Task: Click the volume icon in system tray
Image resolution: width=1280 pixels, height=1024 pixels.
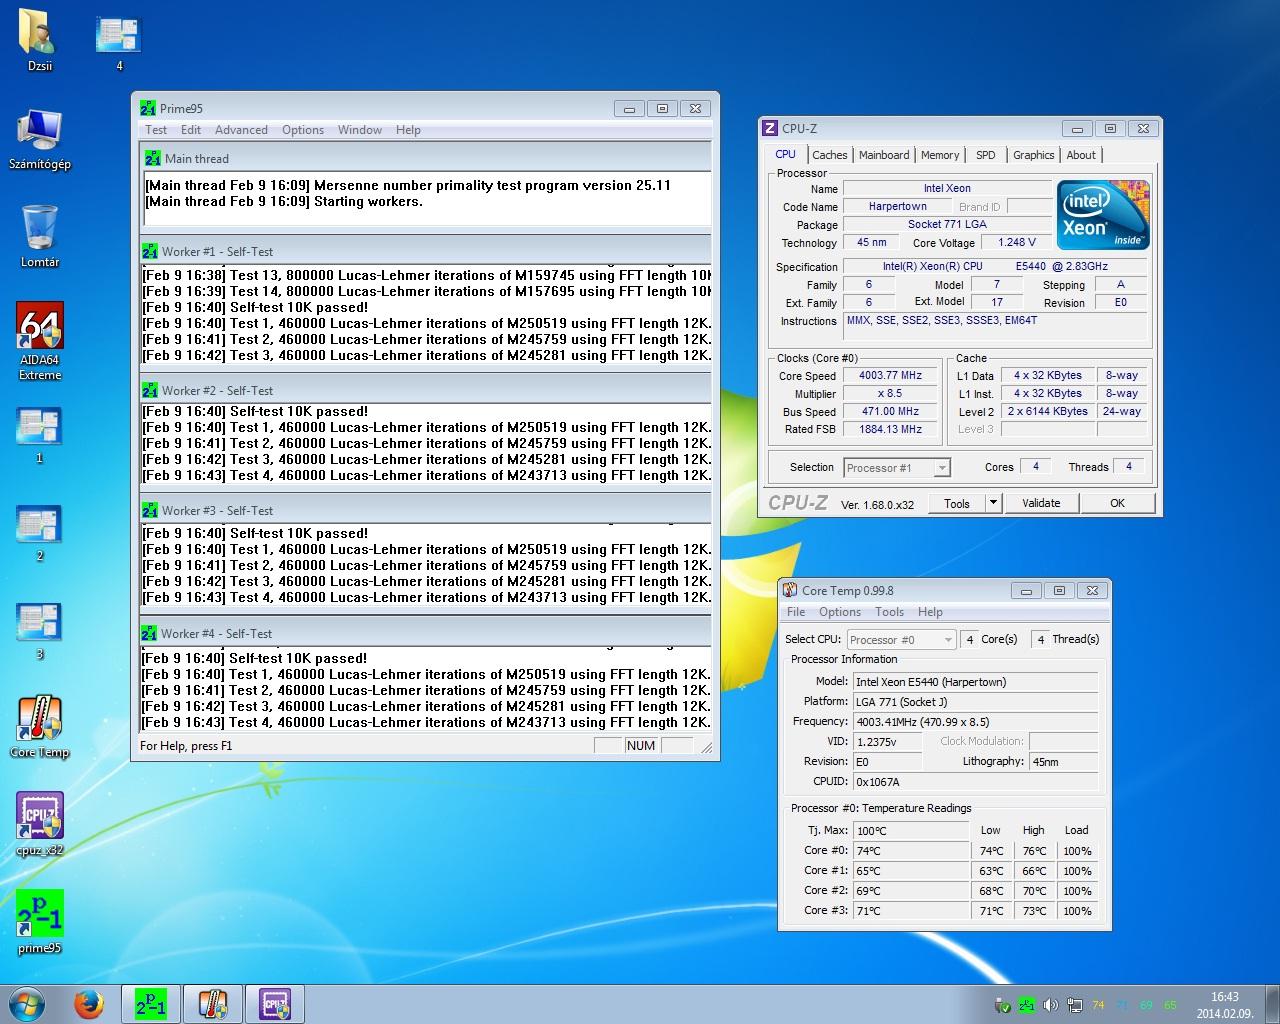Action: coord(1050,1005)
